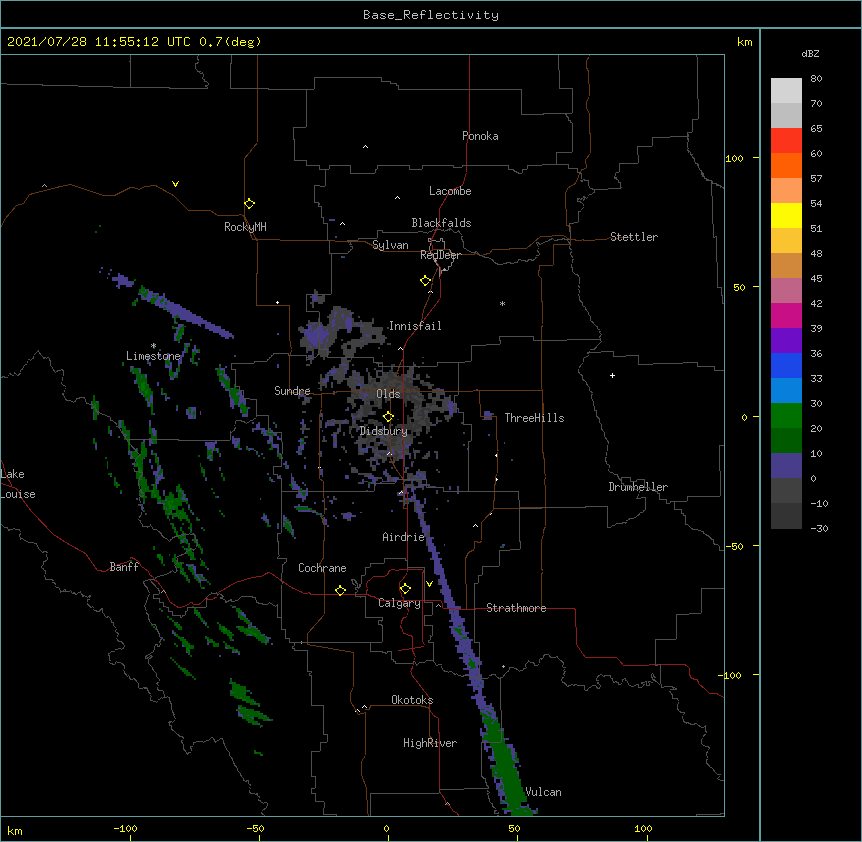
Task: Click the Lacombe city label
Action: [450, 191]
